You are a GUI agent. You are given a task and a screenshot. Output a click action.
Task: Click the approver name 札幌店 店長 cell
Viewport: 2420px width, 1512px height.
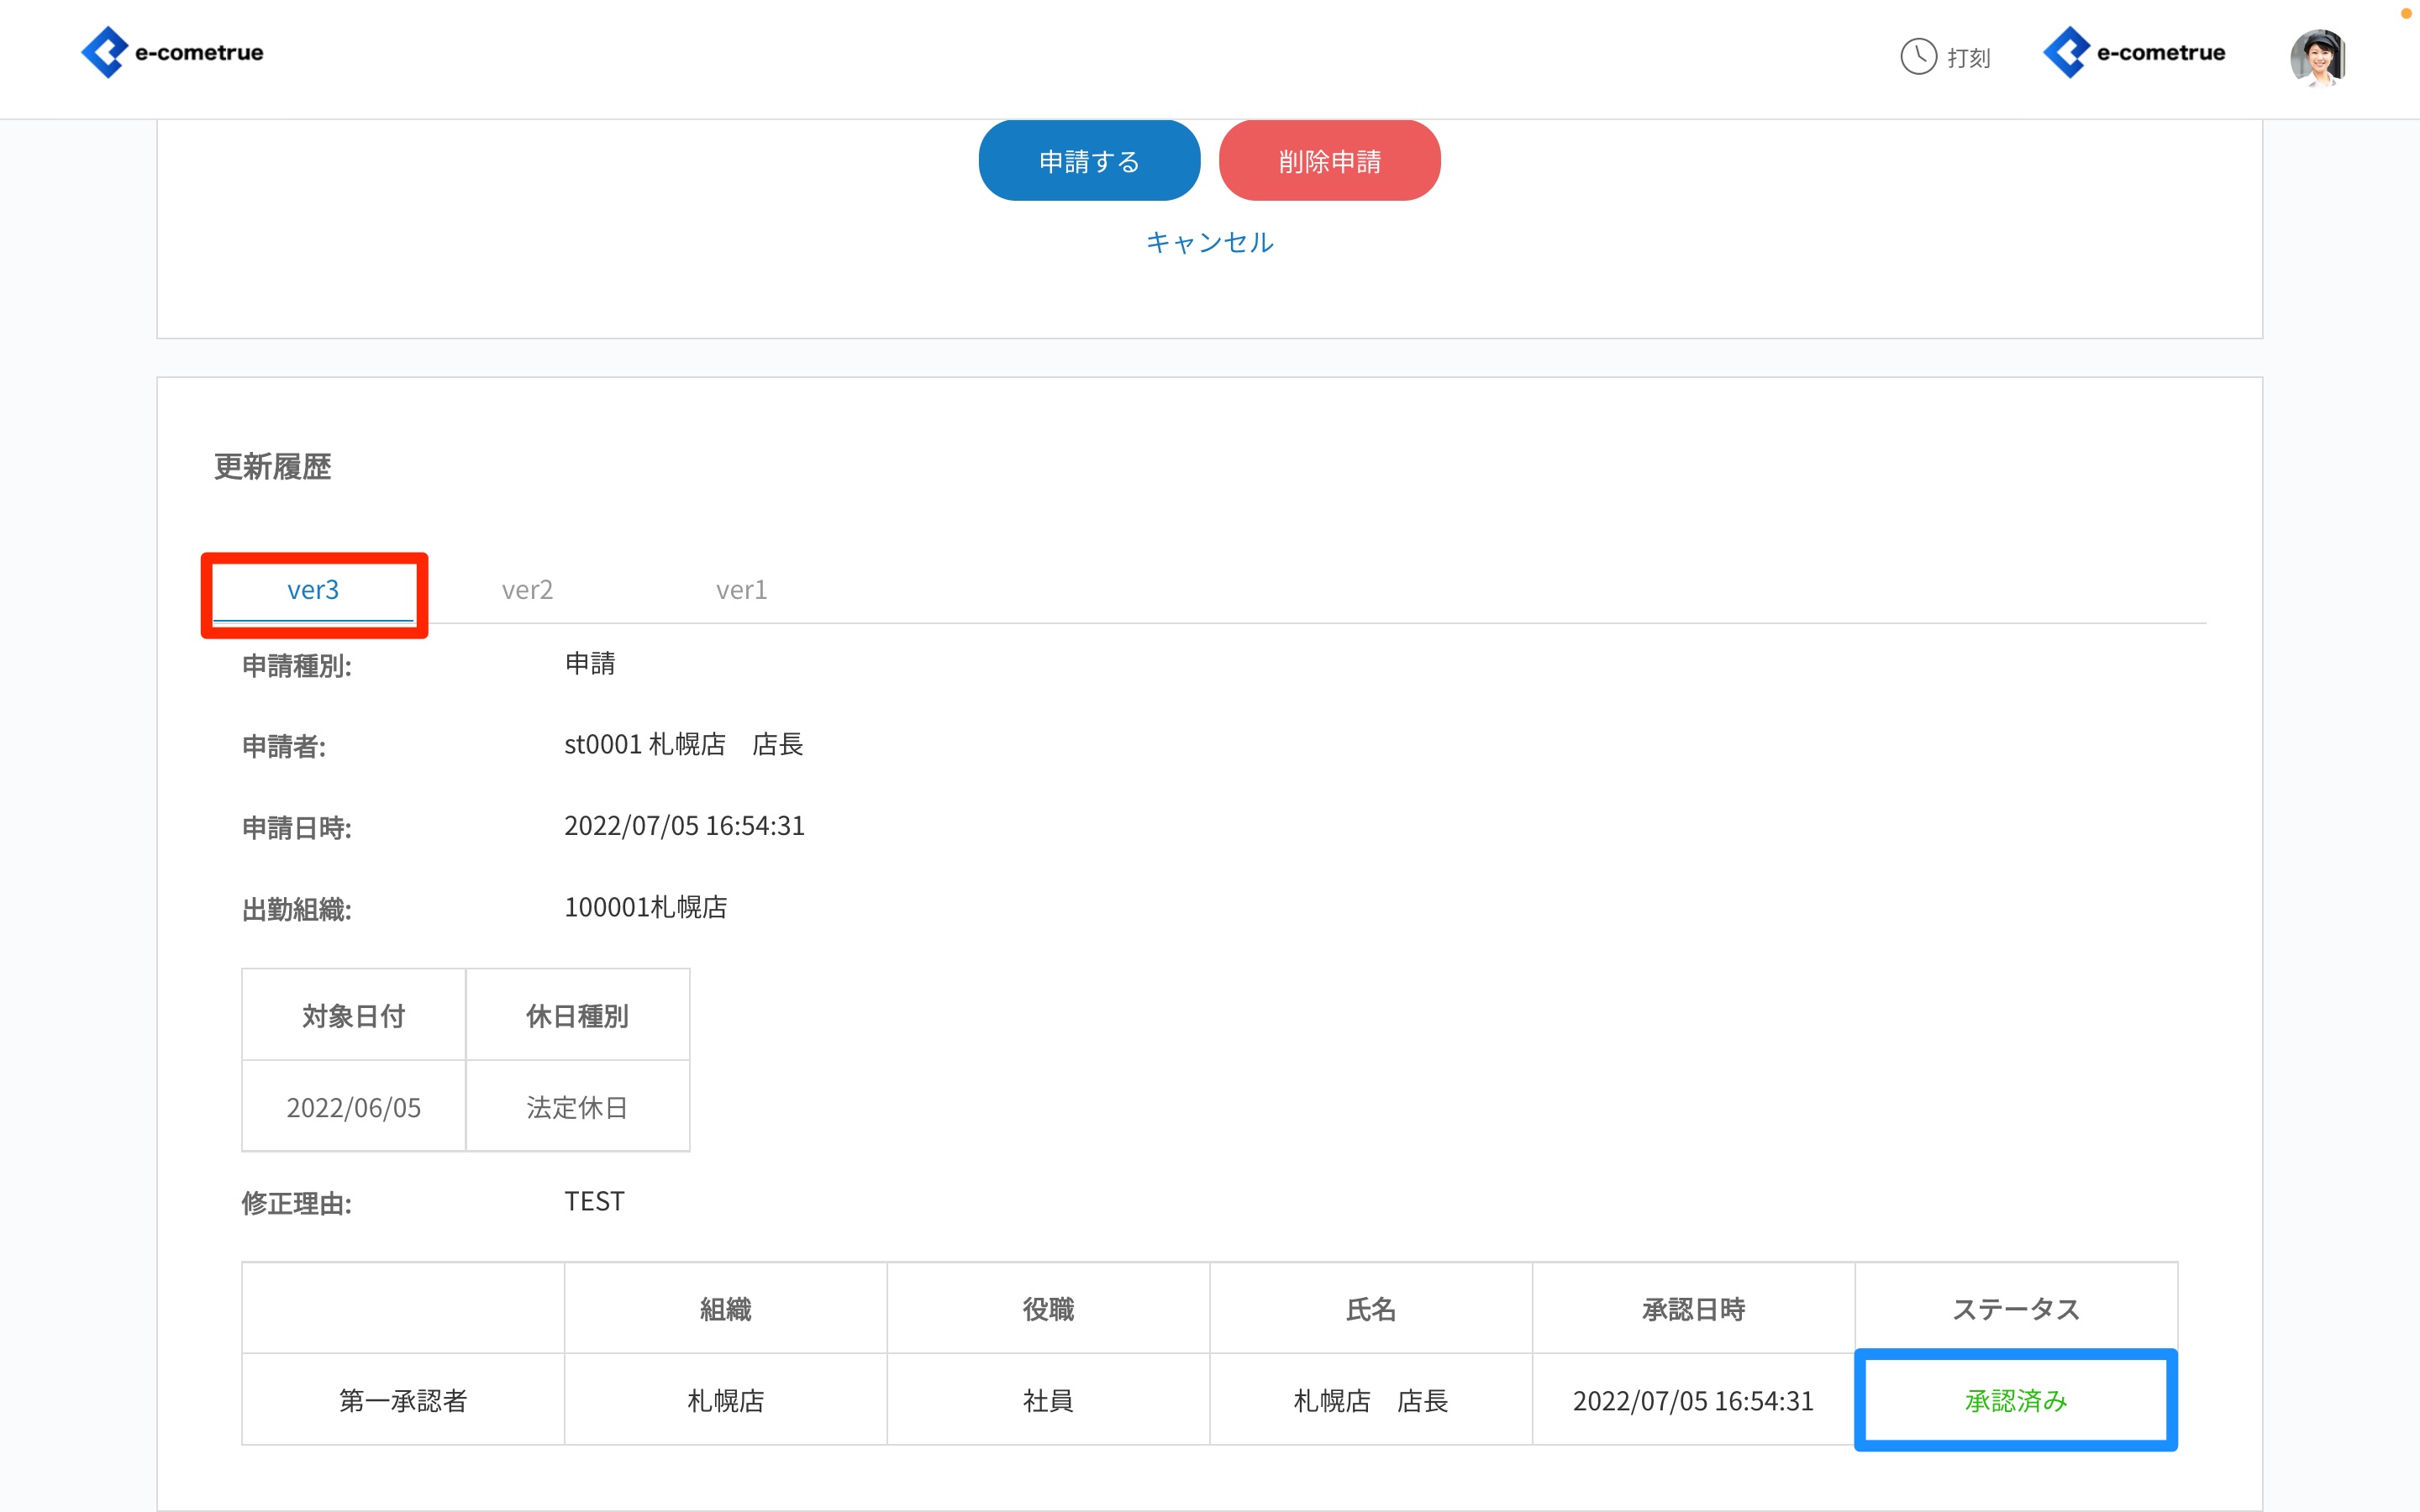tap(1370, 1400)
